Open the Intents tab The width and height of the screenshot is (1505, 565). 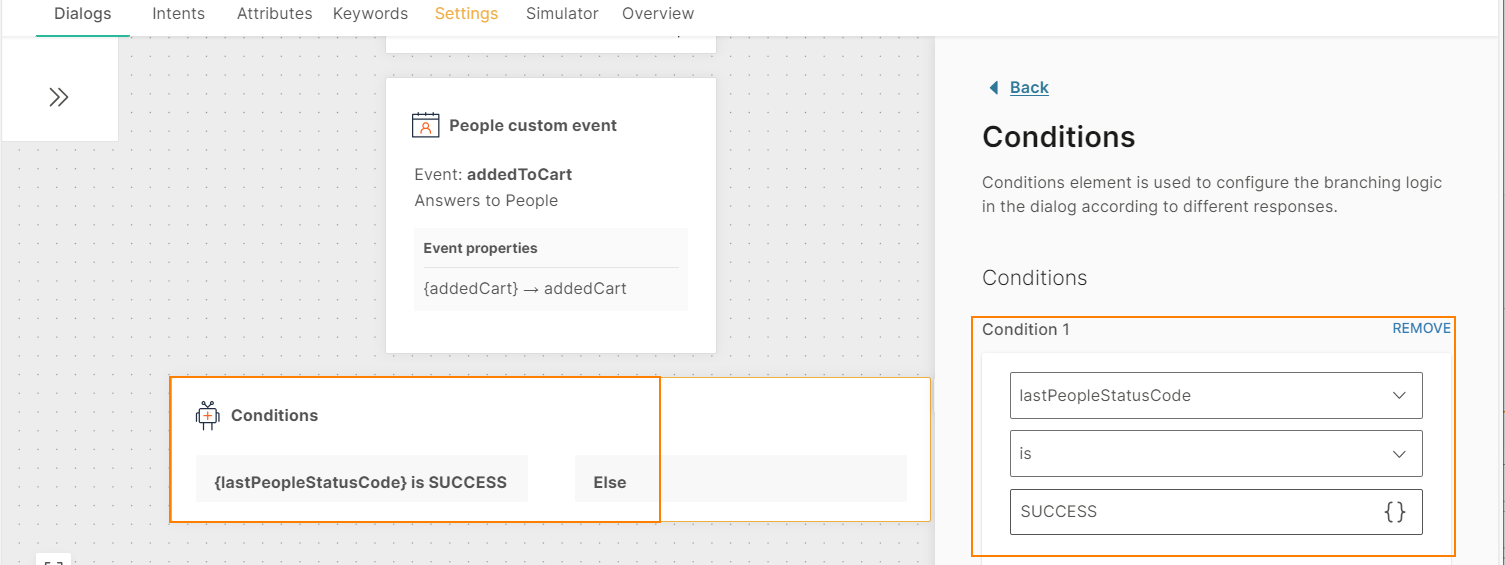coord(179,14)
